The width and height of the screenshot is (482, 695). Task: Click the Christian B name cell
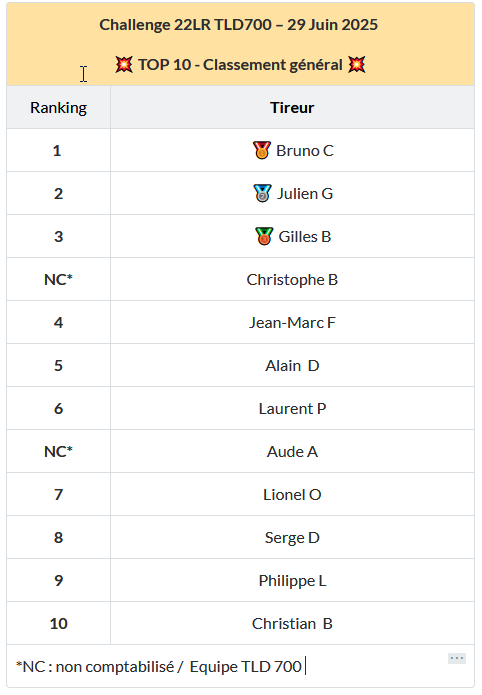(x=292, y=623)
